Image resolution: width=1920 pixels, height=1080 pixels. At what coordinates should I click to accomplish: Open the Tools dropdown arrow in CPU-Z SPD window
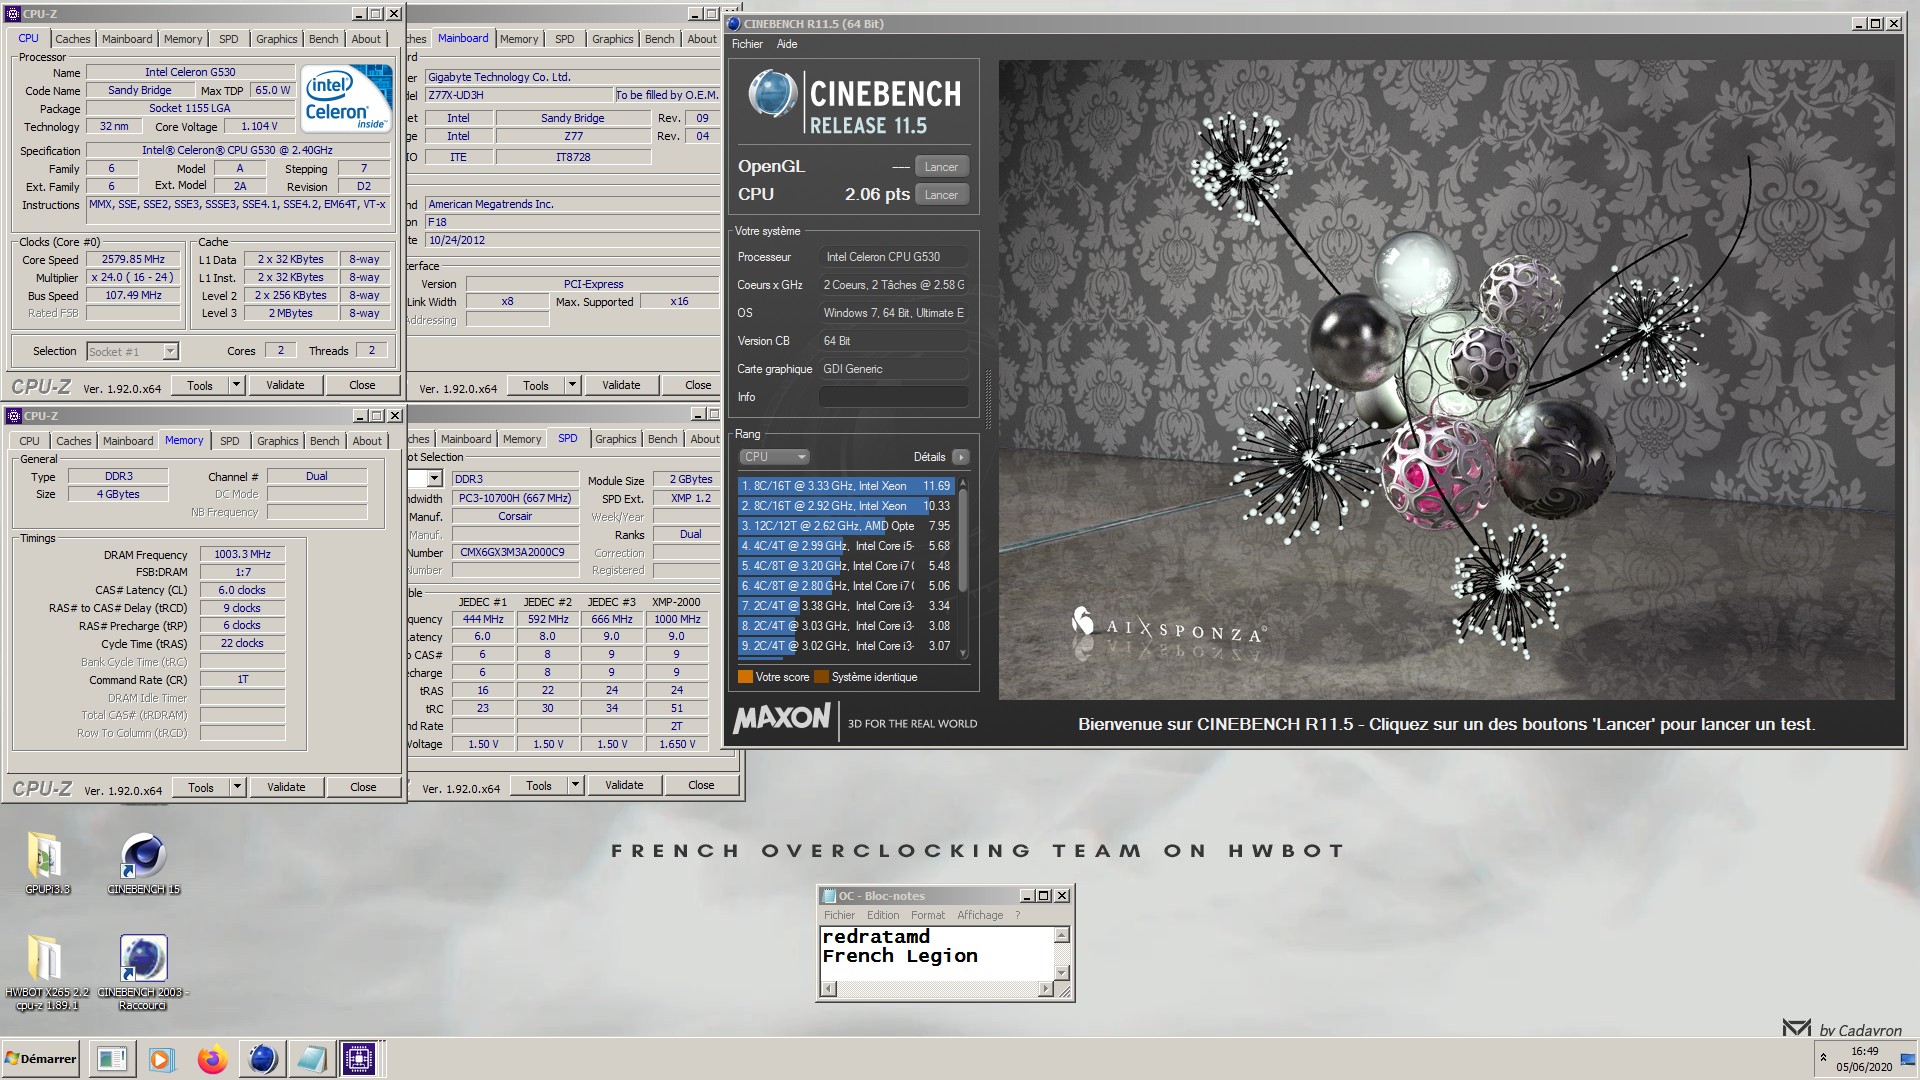(576, 785)
